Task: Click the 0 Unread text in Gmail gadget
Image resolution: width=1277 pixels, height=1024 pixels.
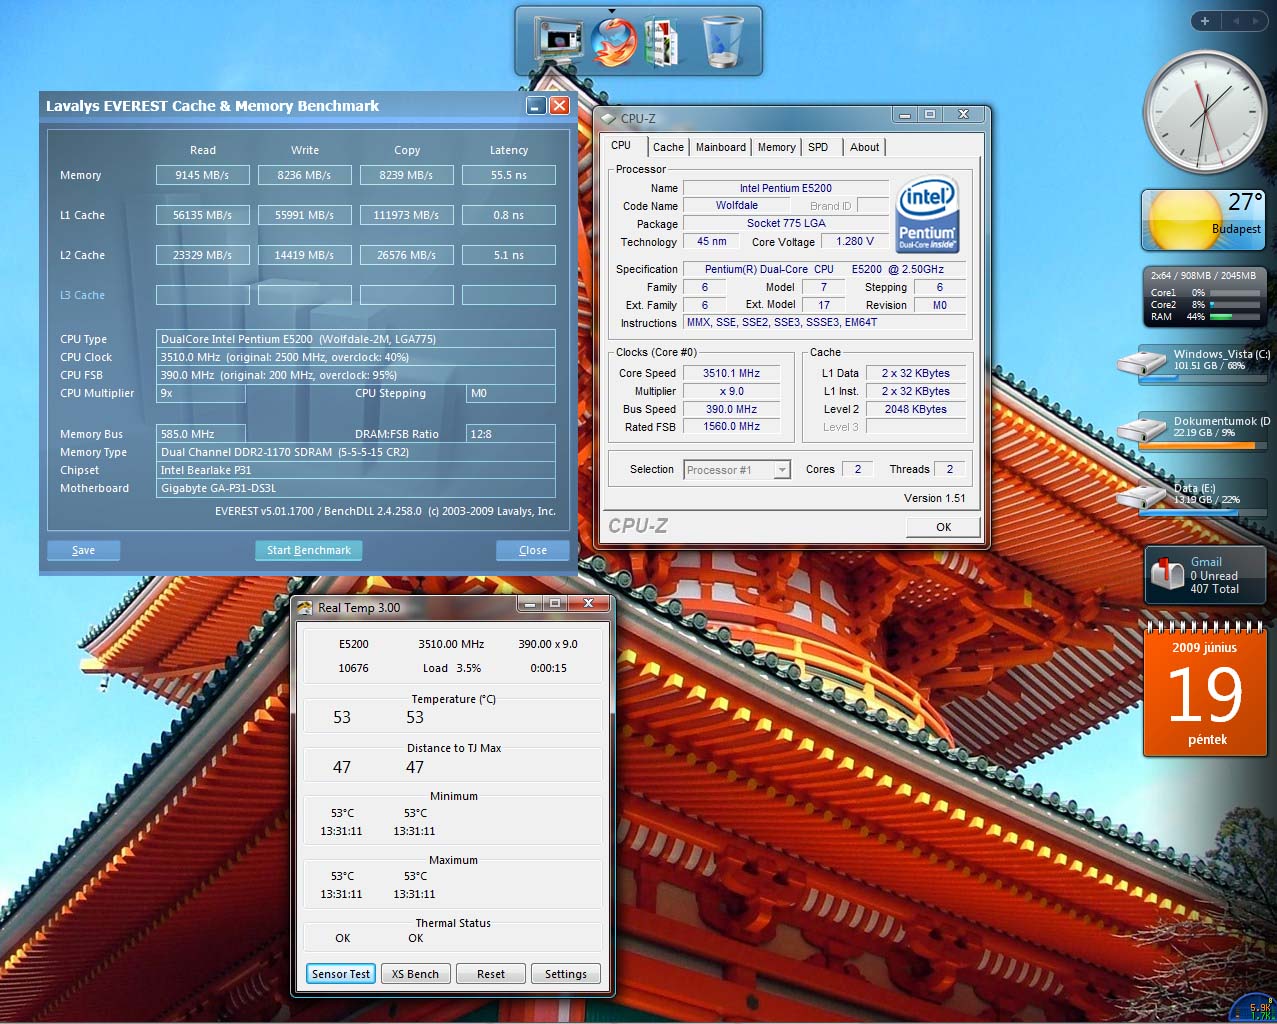Action: (1214, 576)
